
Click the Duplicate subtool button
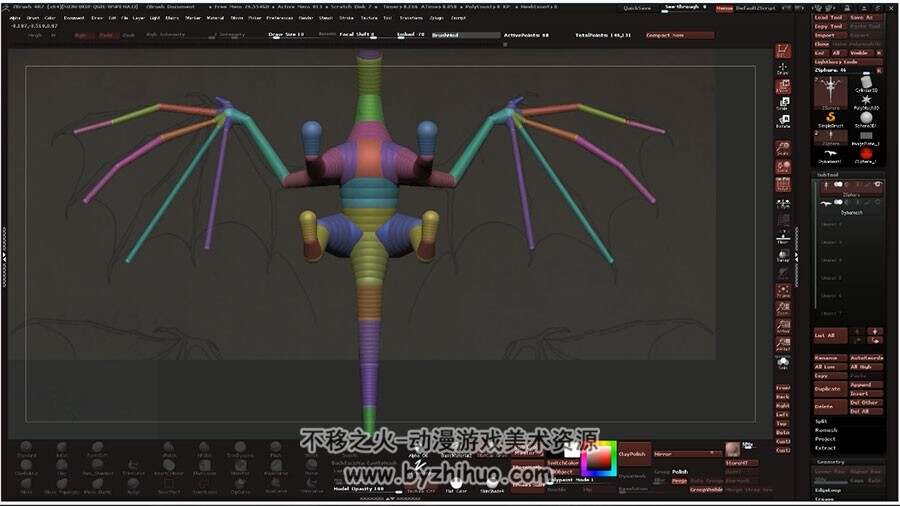point(828,388)
